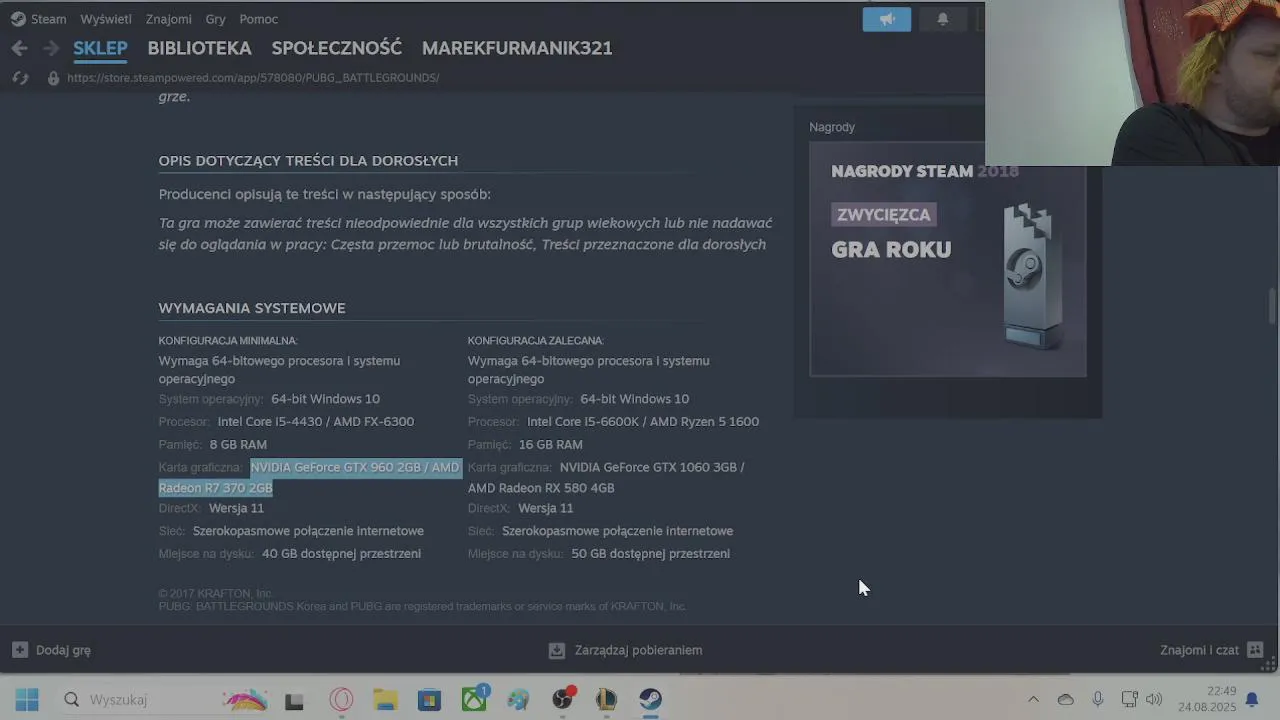Open the MAREKFURMANIK321 profile tab
Screen dimensions: 1280x720
coord(517,48)
